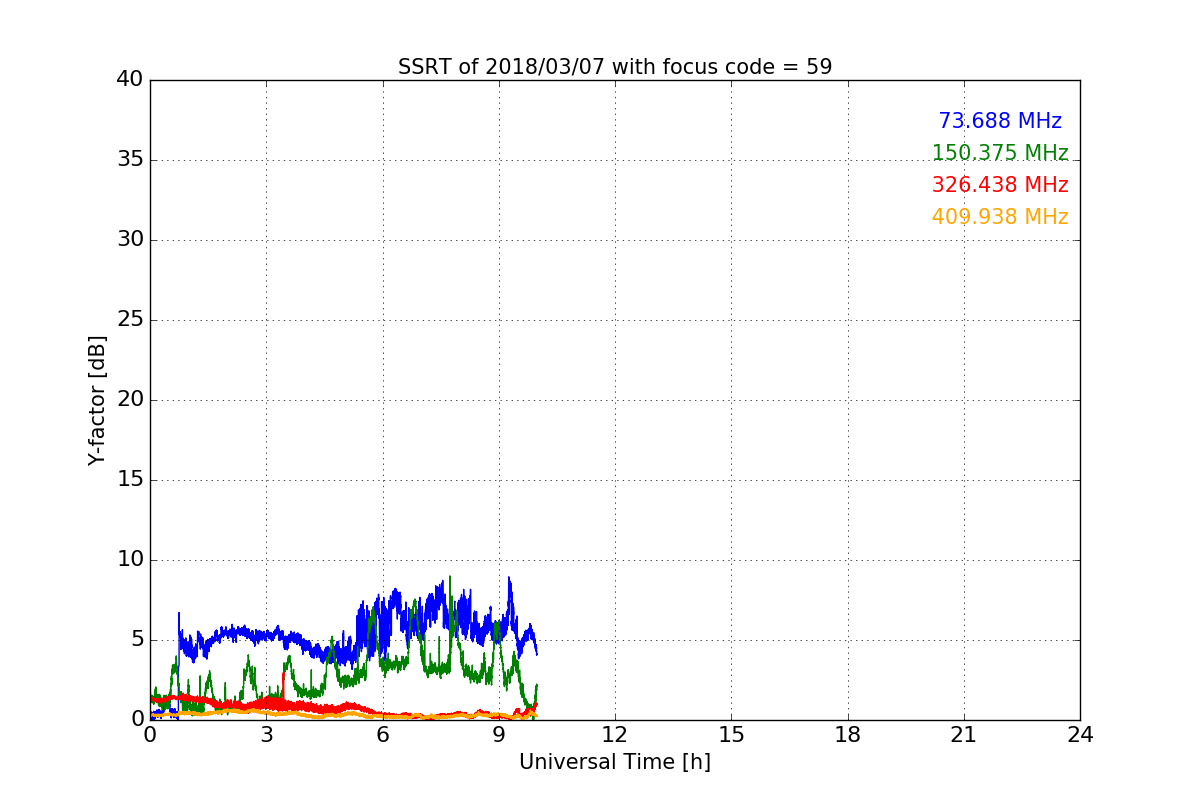Click the y-axis tick label 15
The image size is (1200, 800).
pos(130,479)
